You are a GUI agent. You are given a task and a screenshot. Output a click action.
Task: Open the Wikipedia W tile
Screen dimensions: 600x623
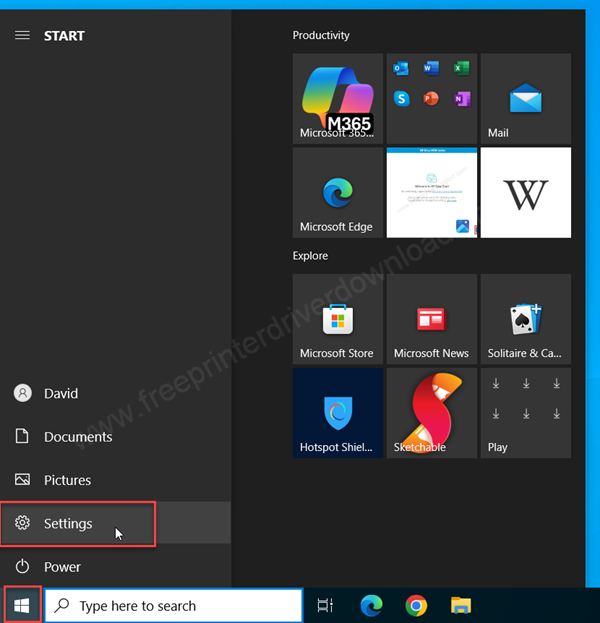point(525,193)
